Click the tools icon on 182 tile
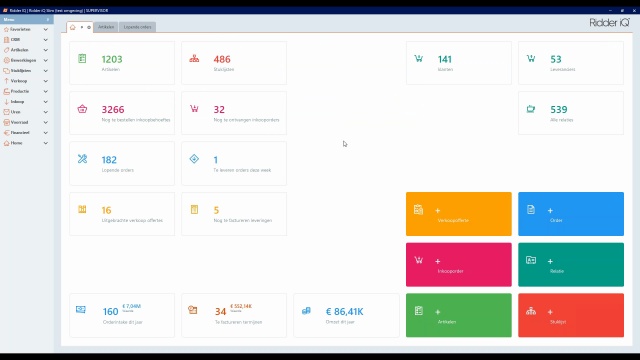640x360 pixels. (x=82, y=159)
